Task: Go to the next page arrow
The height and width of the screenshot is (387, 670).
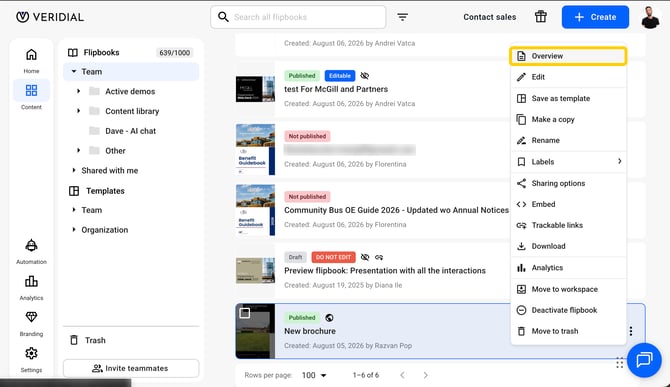Action: click(425, 375)
